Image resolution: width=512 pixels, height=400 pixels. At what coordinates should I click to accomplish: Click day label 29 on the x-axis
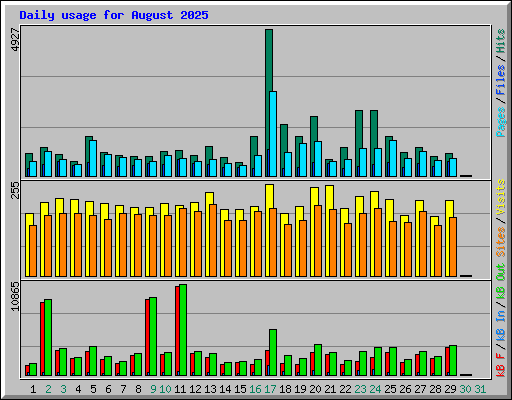[x=450, y=389]
